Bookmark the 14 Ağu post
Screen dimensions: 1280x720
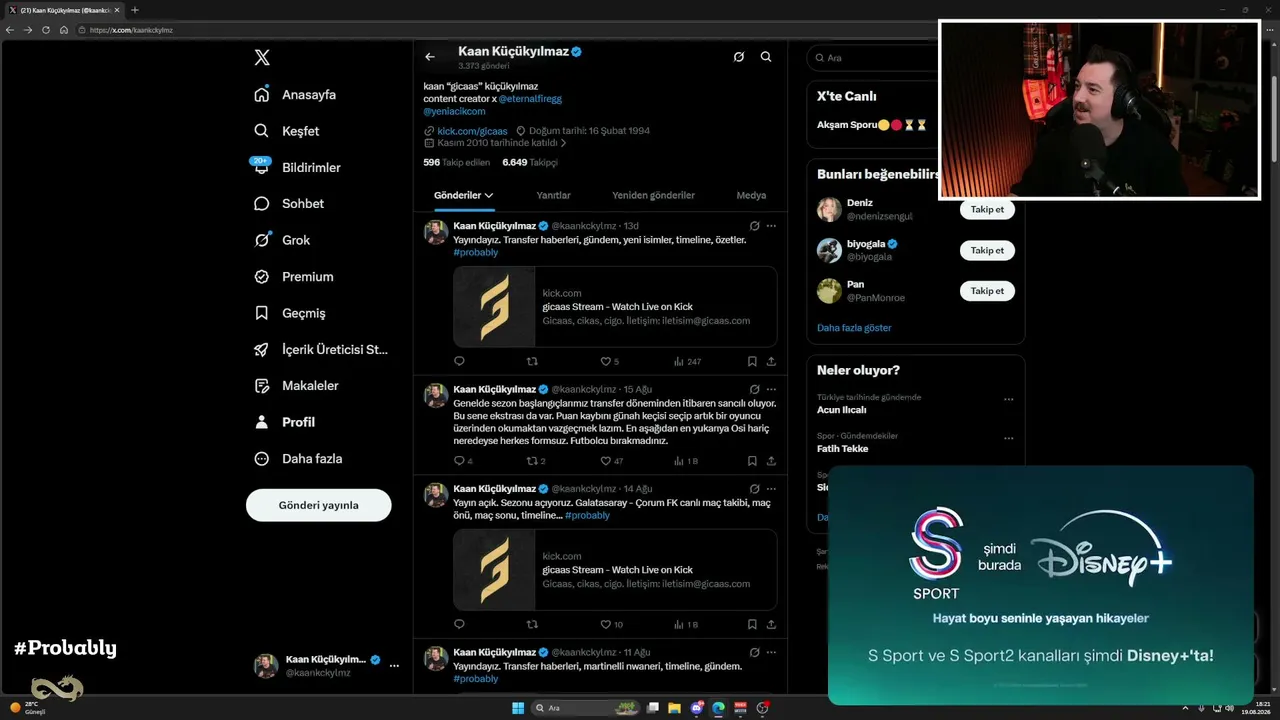[752, 624]
